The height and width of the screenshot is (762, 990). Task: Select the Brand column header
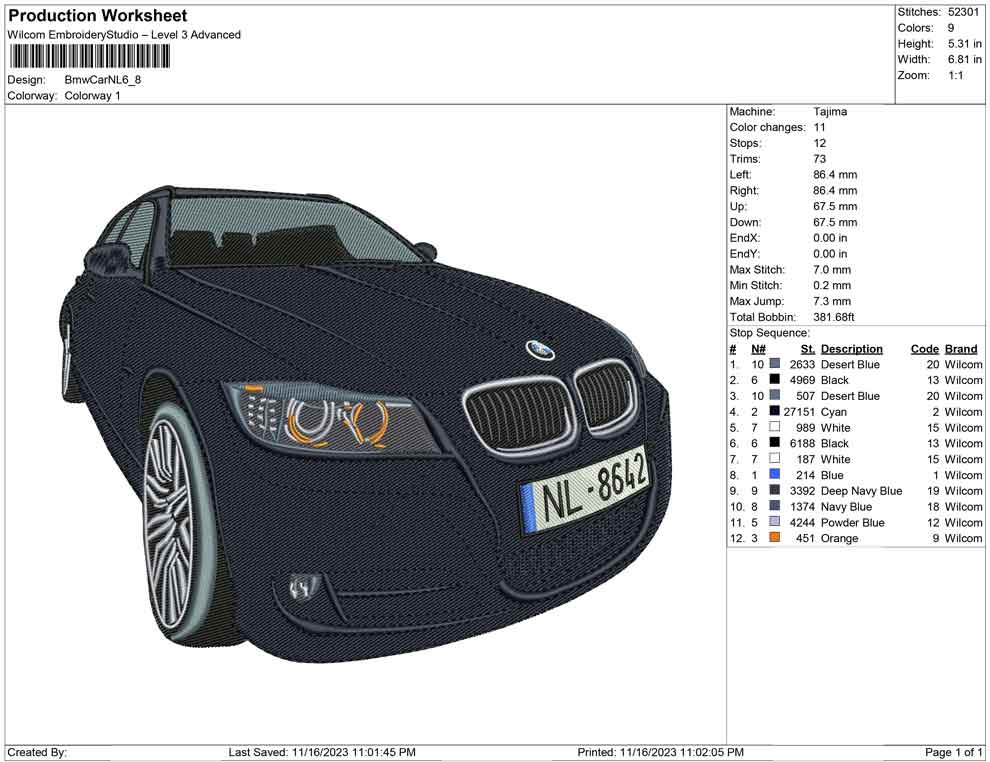click(960, 348)
